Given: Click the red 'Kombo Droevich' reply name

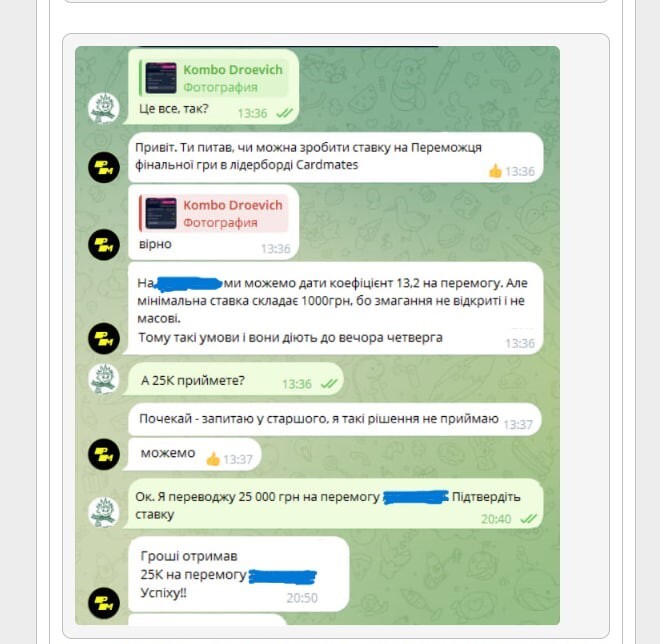Looking at the screenshot, I should point(233,205).
